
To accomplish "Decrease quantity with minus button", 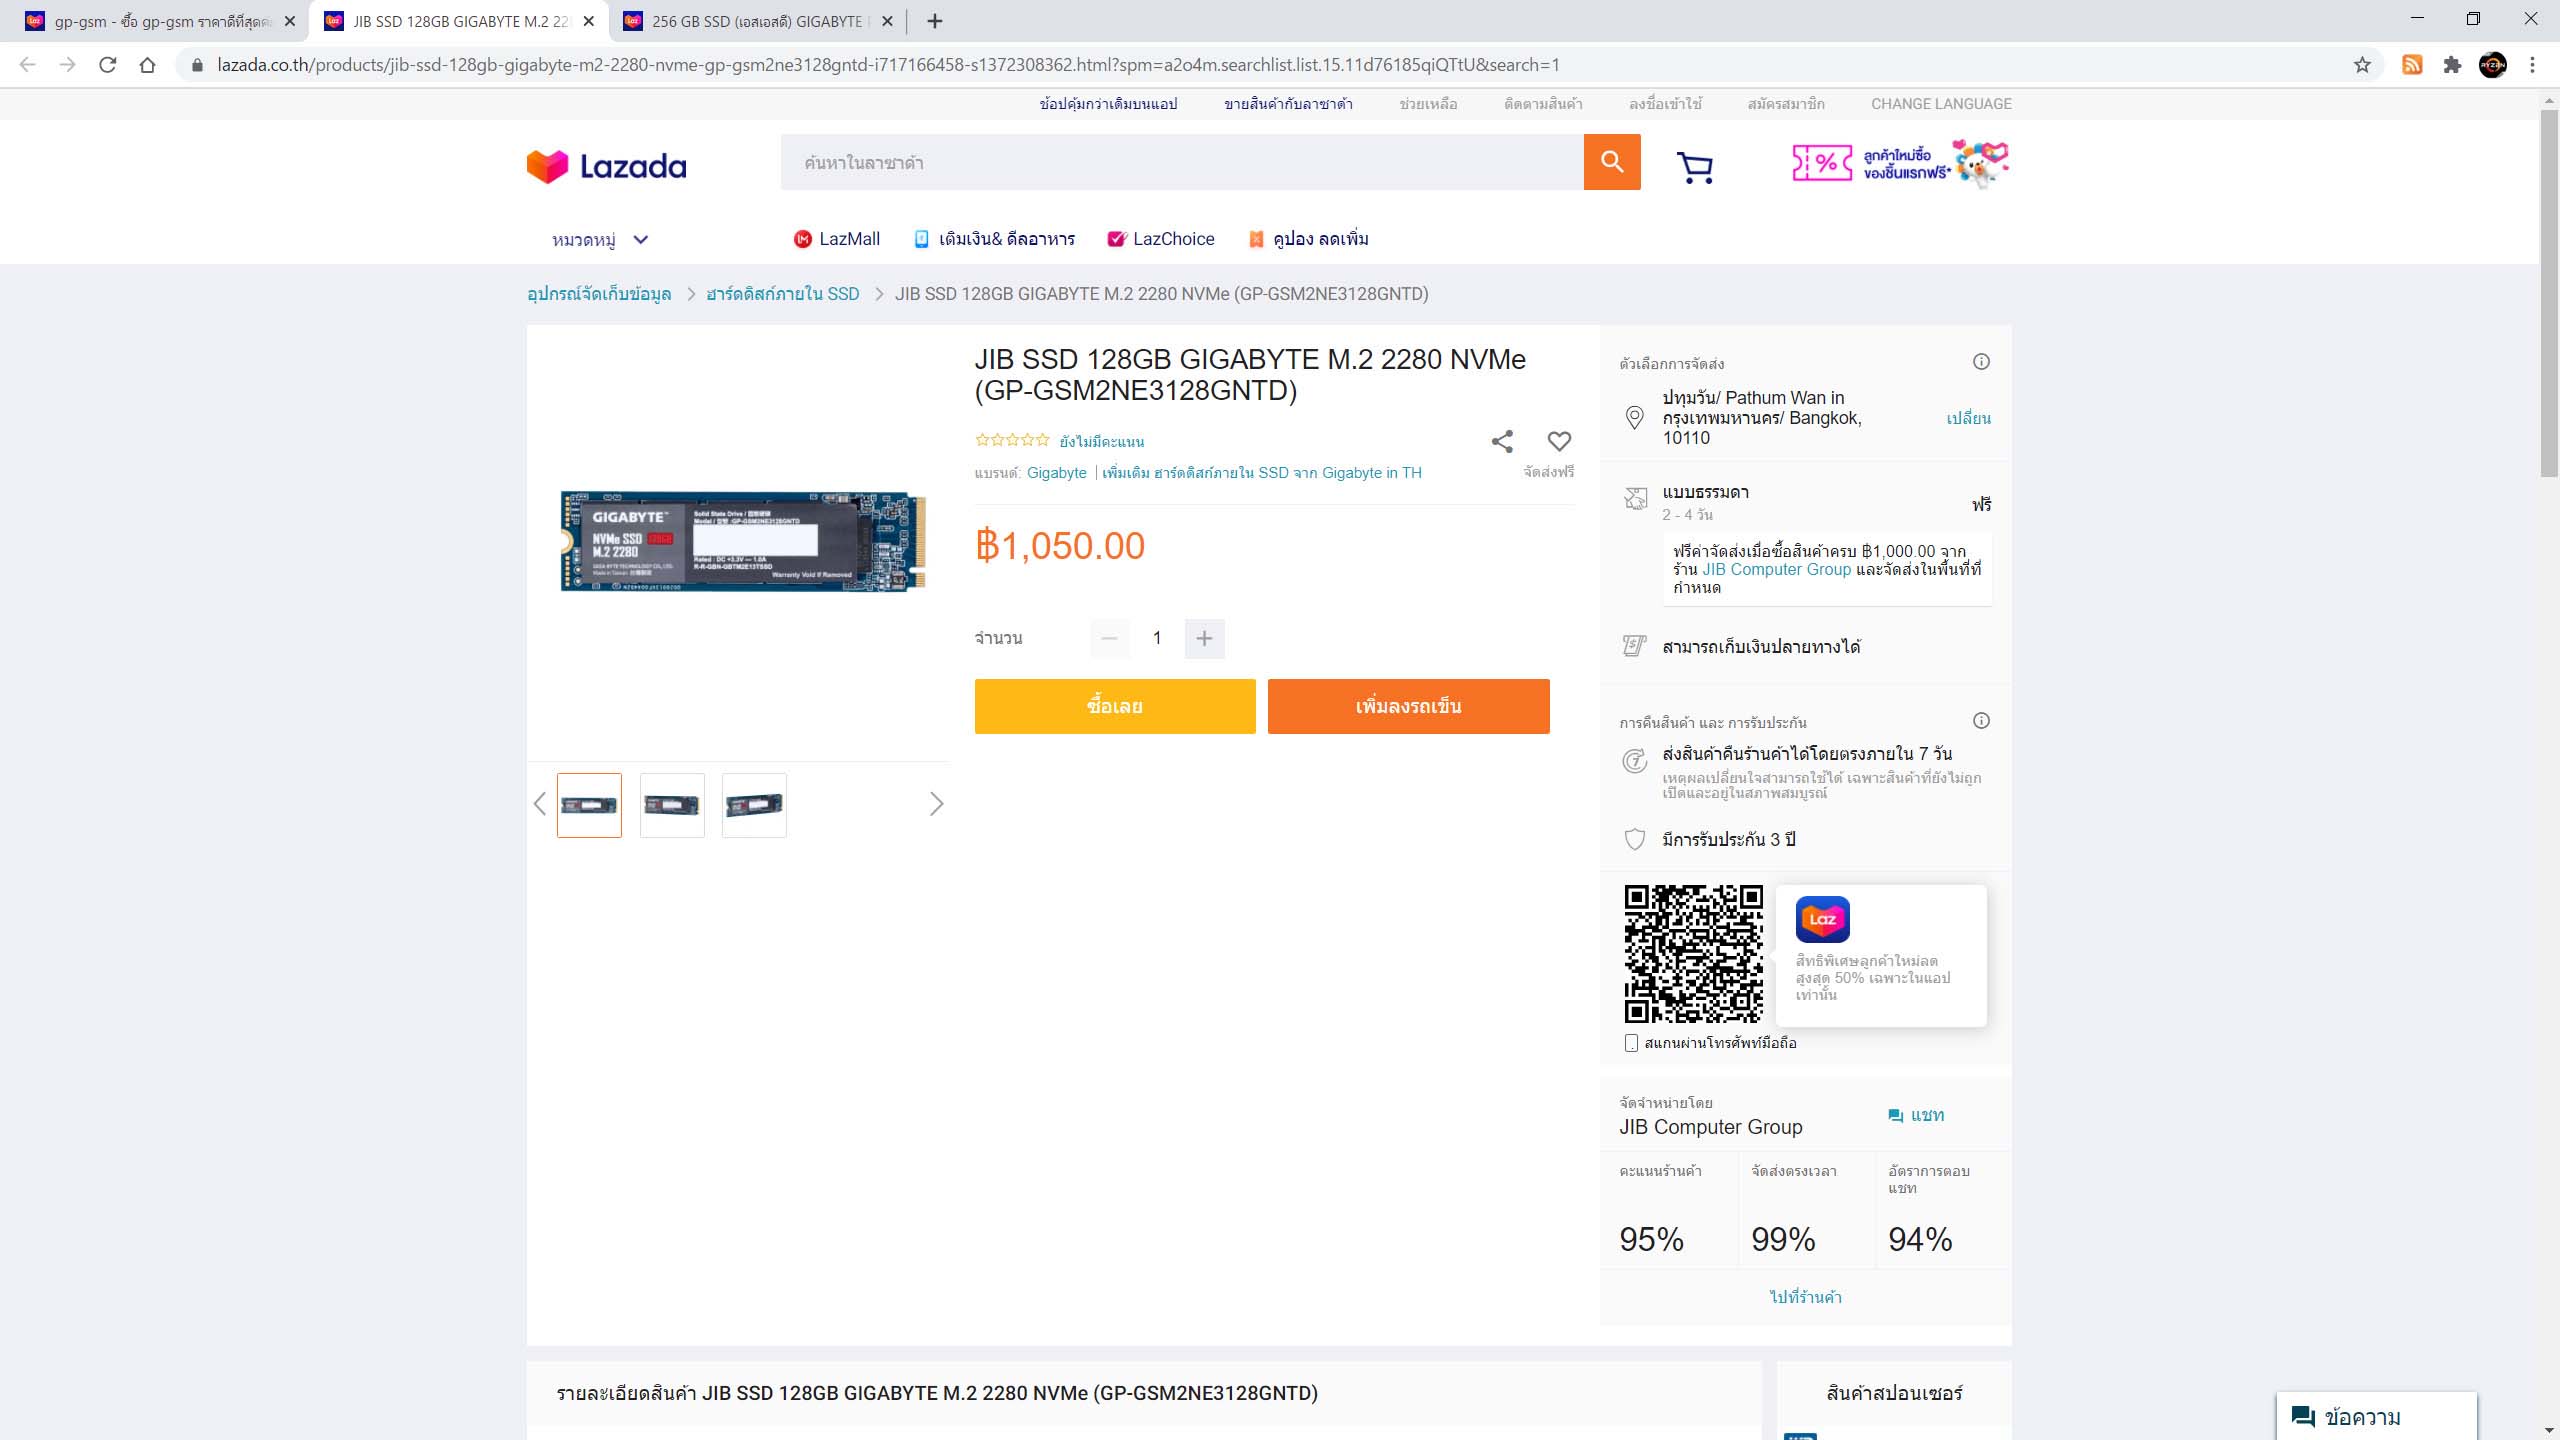I will click(1109, 638).
